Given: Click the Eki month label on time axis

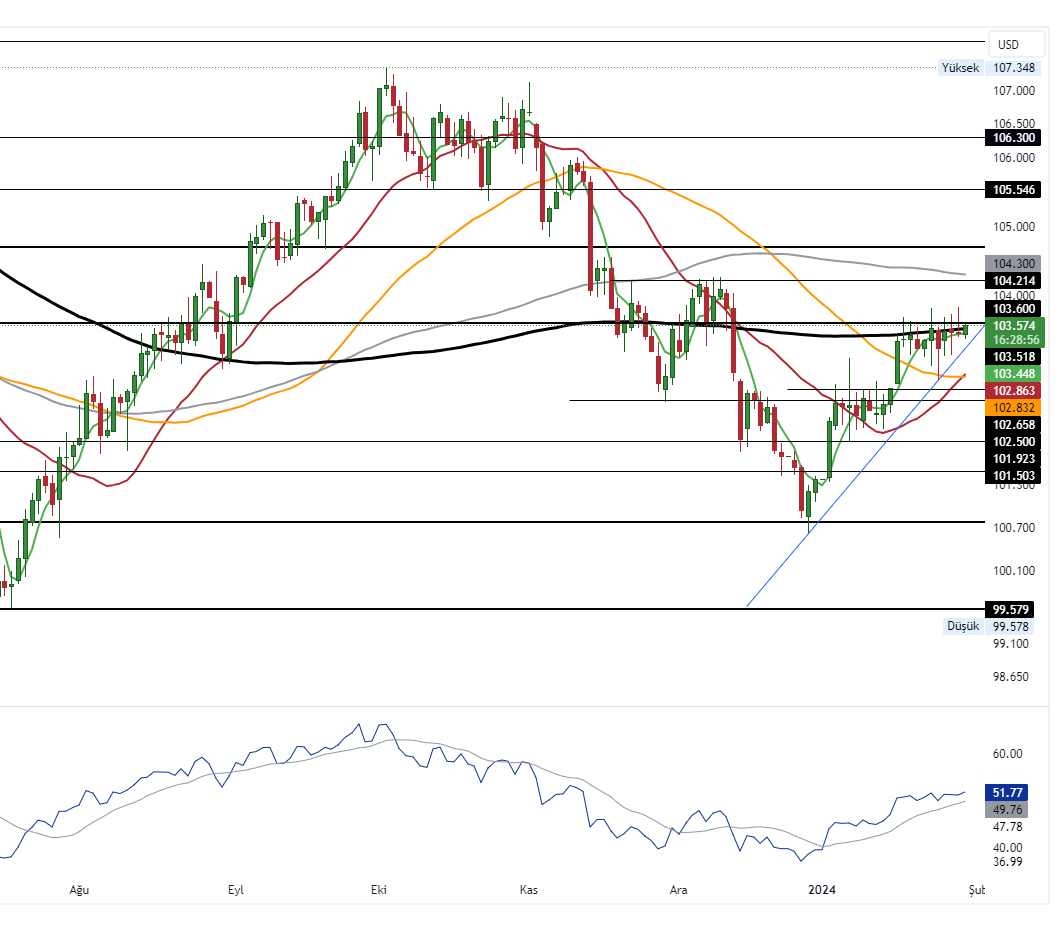Looking at the screenshot, I should [377, 888].
